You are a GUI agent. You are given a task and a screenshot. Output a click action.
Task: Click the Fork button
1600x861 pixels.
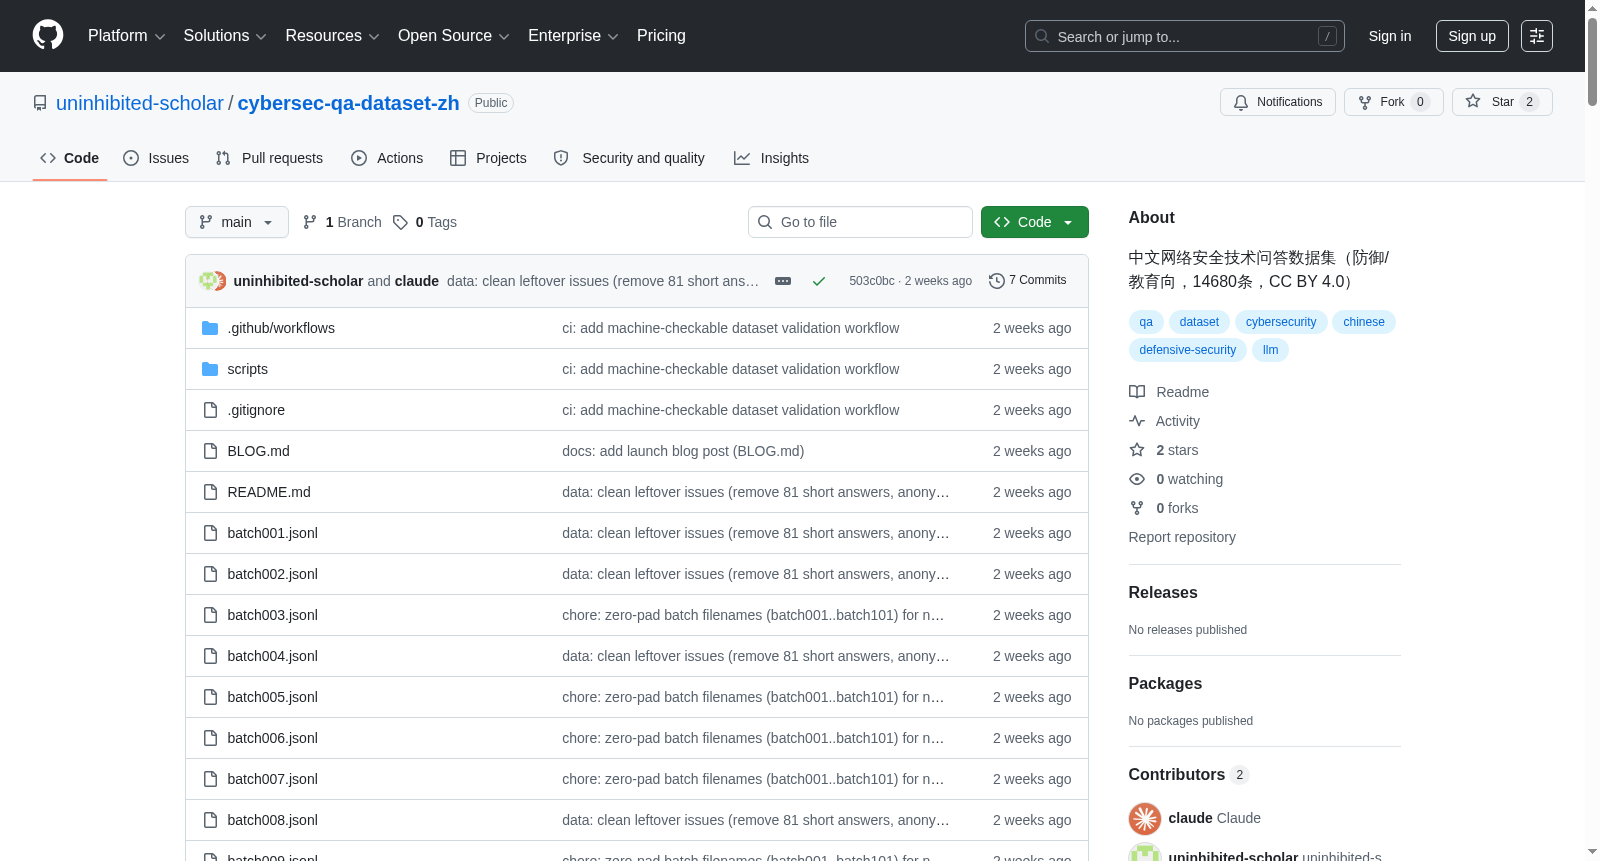(1393, 102)
